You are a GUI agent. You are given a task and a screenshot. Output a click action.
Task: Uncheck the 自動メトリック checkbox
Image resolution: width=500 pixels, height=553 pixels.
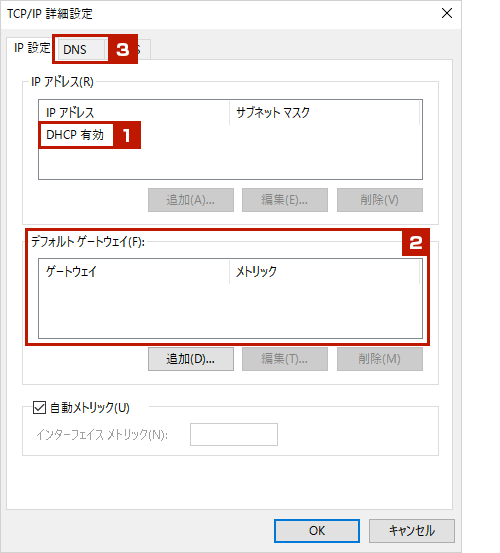[39, 407]
